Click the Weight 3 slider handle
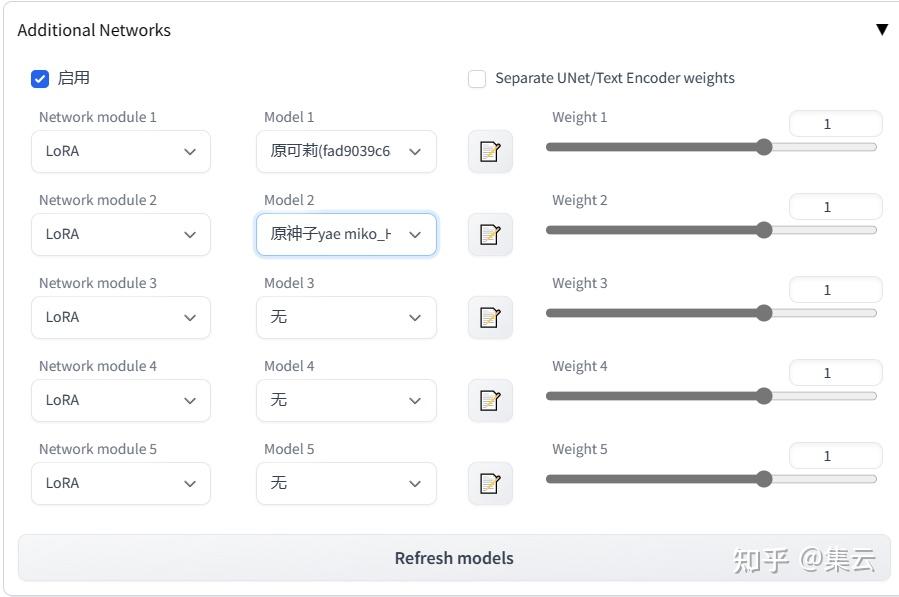This screenshot has height=597, width=899. [764, 313]
